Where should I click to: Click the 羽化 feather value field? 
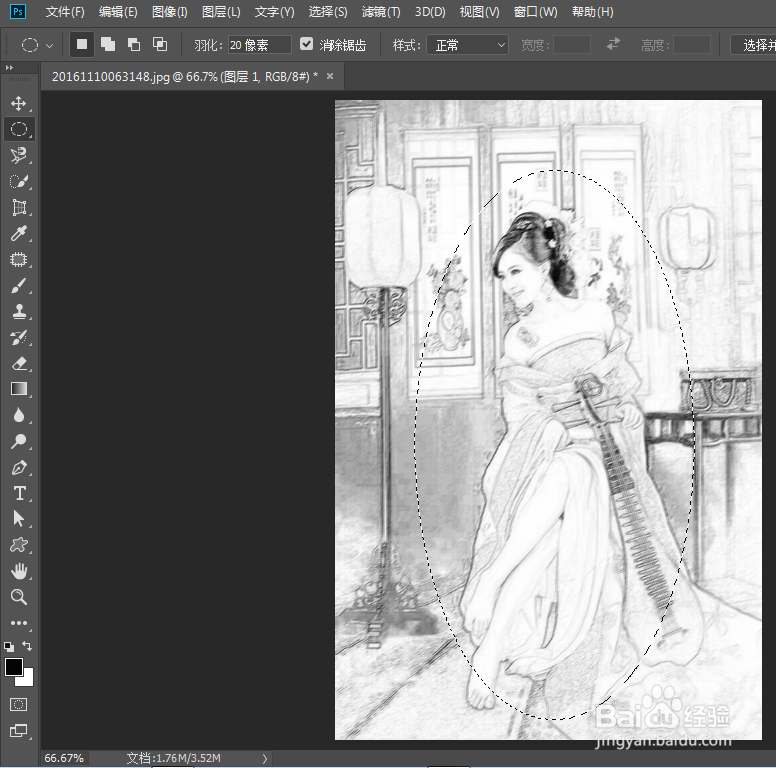(259, 45)
